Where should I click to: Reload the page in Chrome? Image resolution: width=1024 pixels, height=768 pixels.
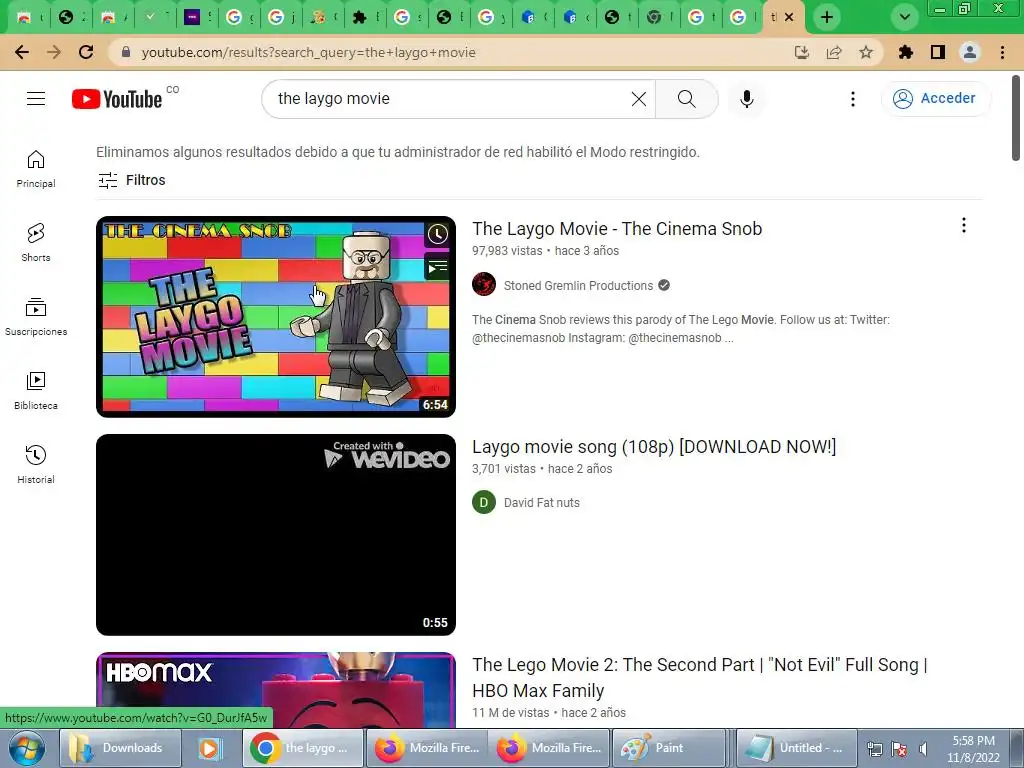pos(86,52)
